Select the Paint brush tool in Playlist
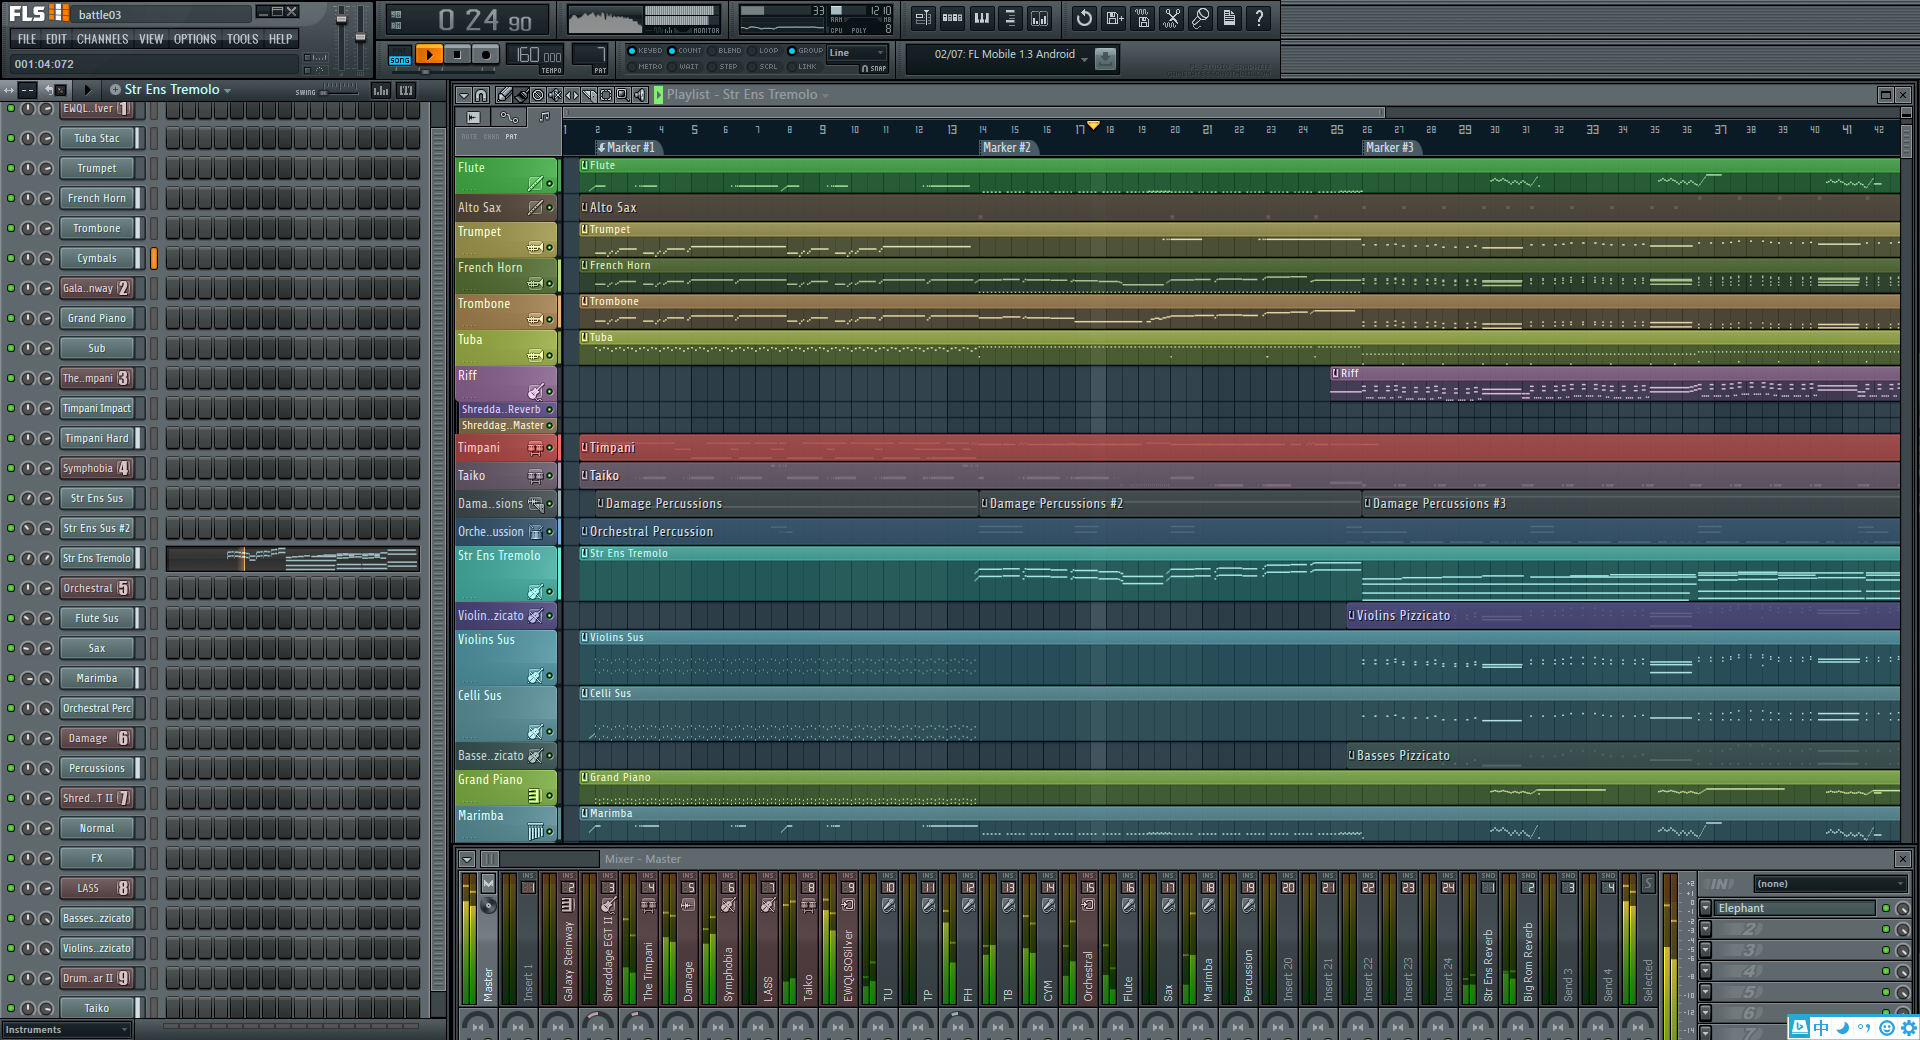1920x1040 pixels. pyautogui.click(x=521, y=95)
